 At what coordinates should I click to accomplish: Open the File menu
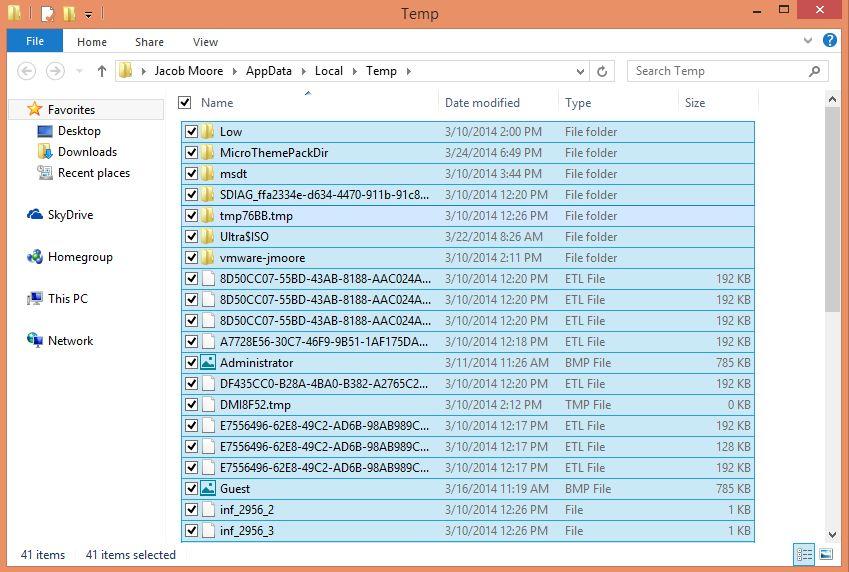click(34, 41)
